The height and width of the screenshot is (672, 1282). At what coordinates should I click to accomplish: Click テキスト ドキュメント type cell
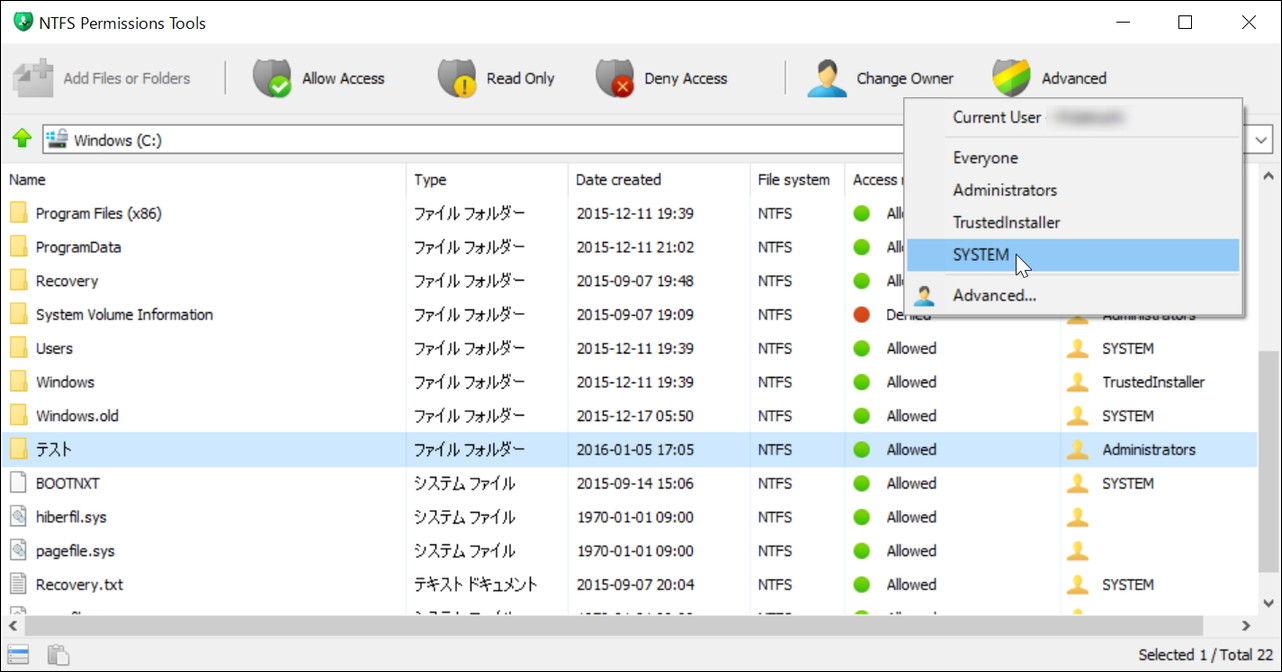tap(476, 584)
